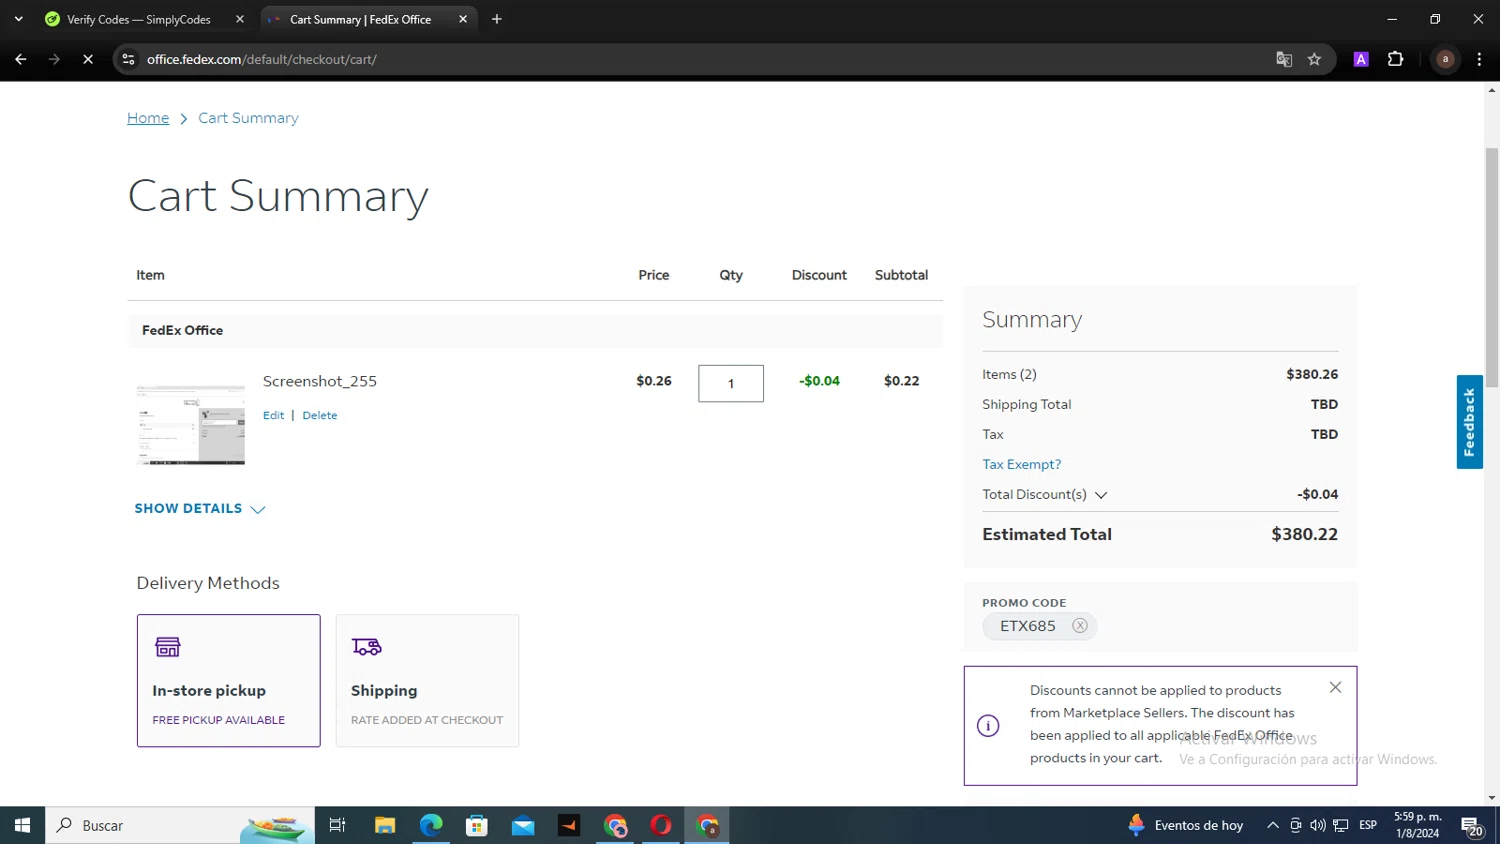Click the browser back arrow
1500x844 pixels.
(20, 59)
